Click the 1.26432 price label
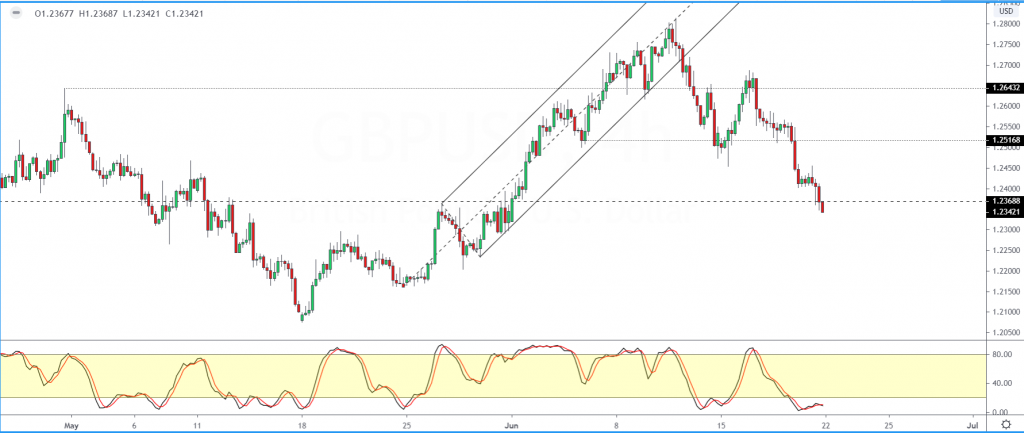Image resolution: width=1024 pixels, height=433 pixels. tap(1006, 88)
